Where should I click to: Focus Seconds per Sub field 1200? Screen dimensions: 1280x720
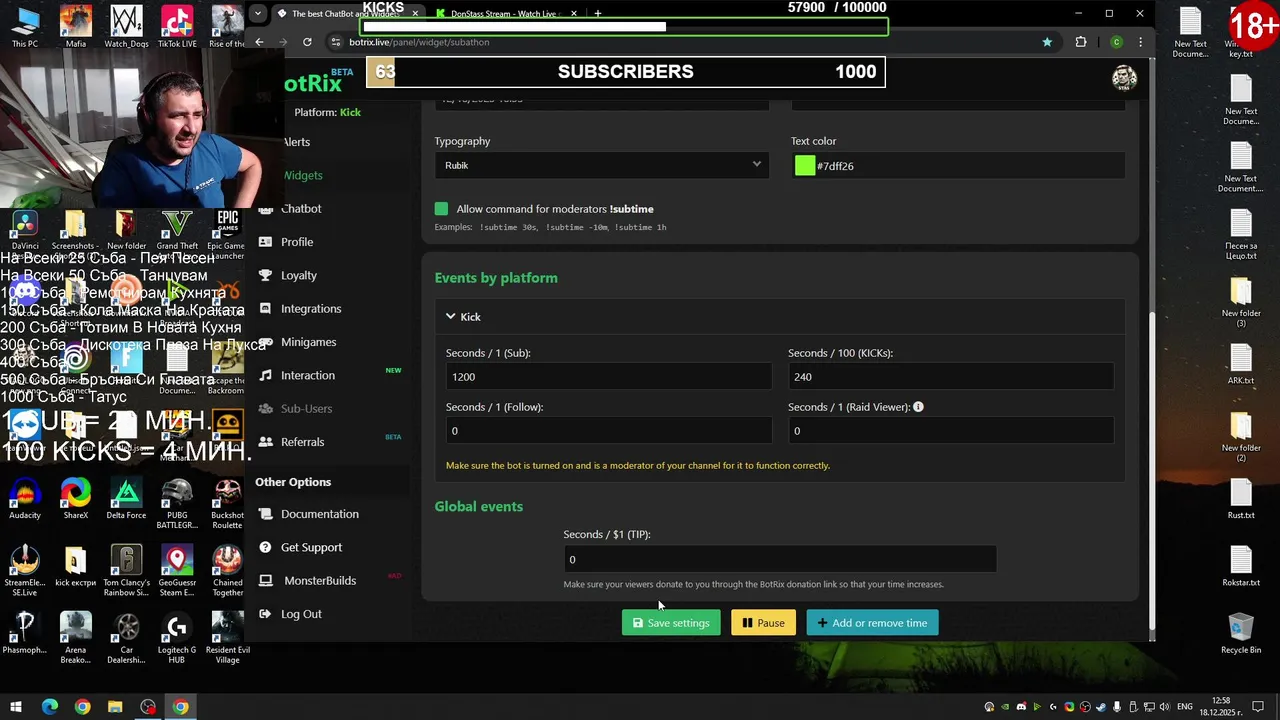tap(609, 377)
